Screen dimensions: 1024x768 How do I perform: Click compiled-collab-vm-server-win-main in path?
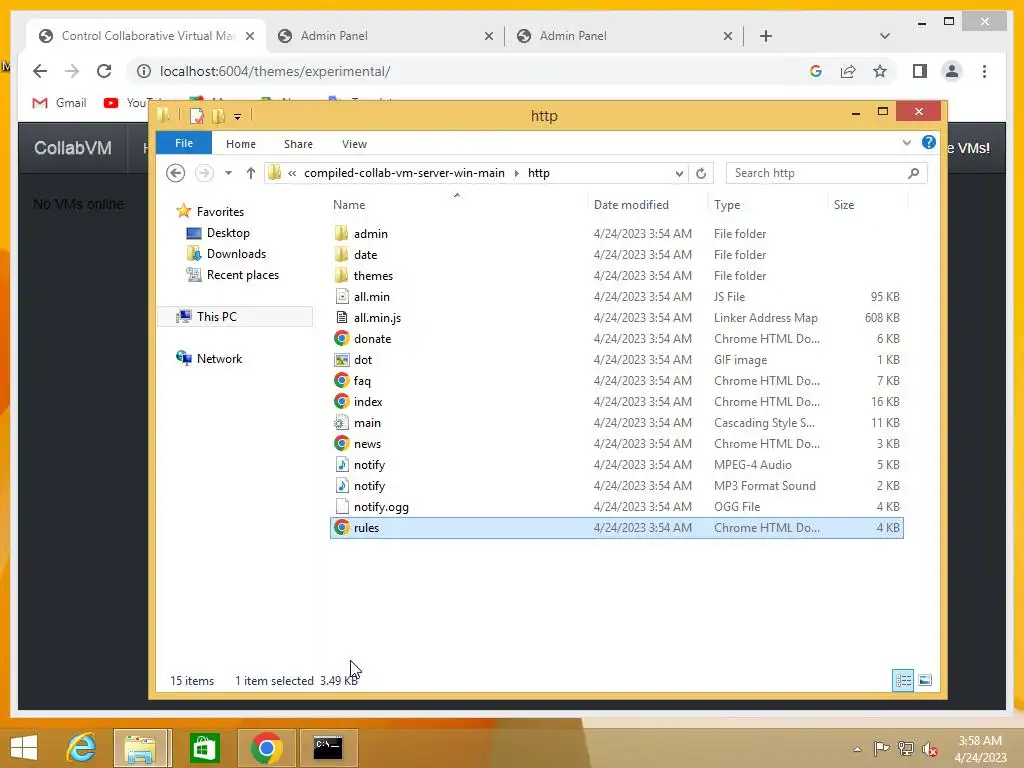tap(404, 173)
